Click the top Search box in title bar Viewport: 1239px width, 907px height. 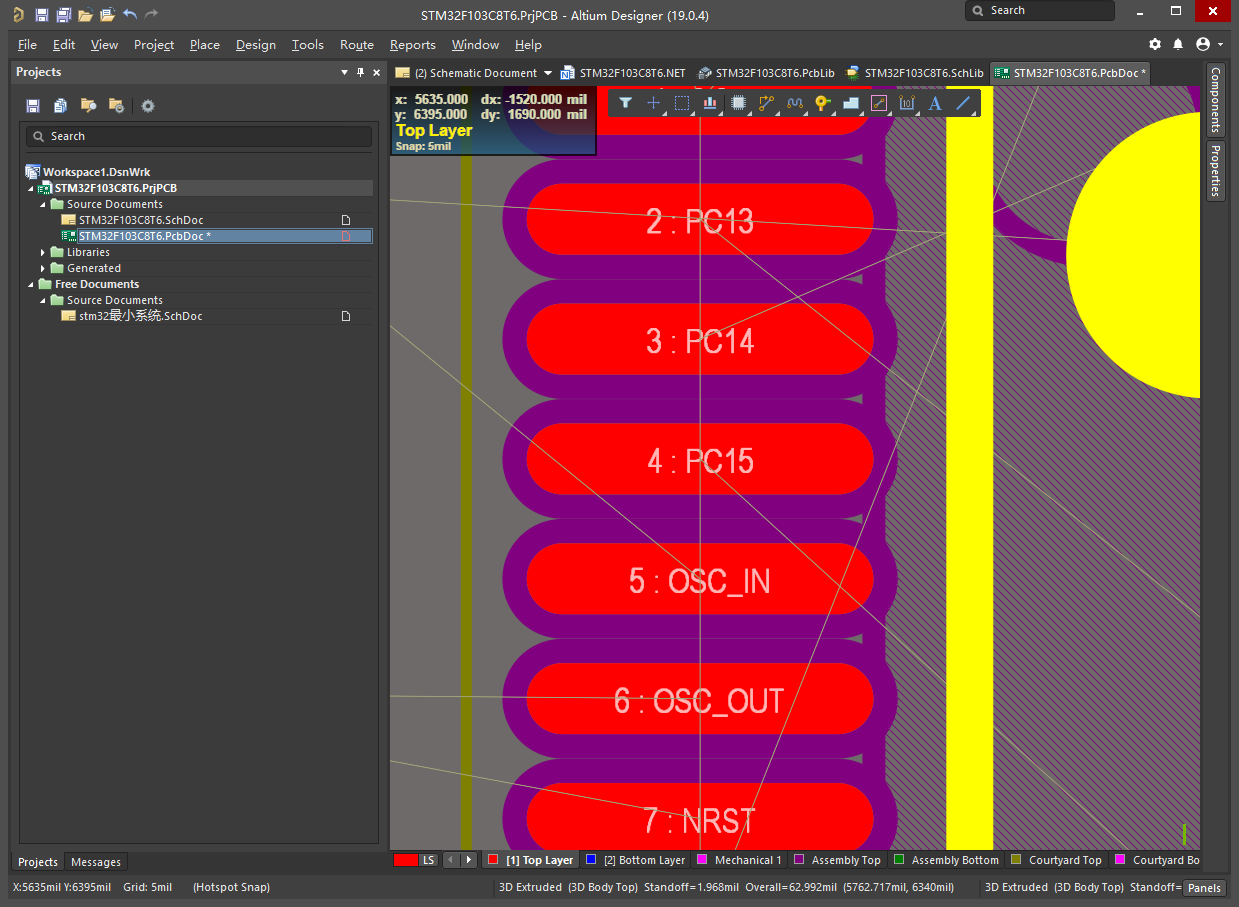tap(1040, 10)
